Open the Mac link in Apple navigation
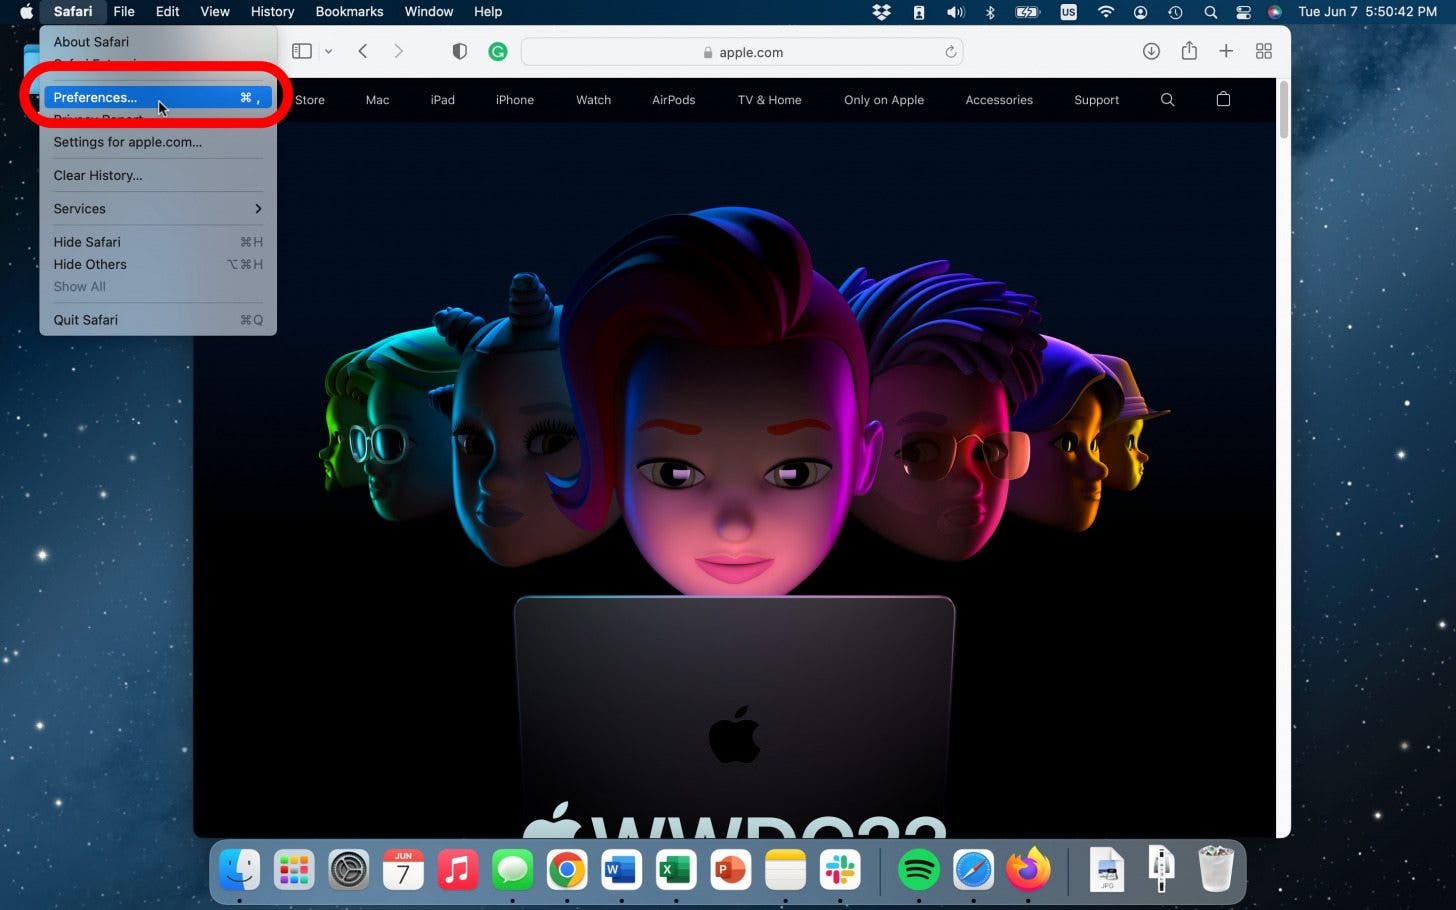 (377, 100)
